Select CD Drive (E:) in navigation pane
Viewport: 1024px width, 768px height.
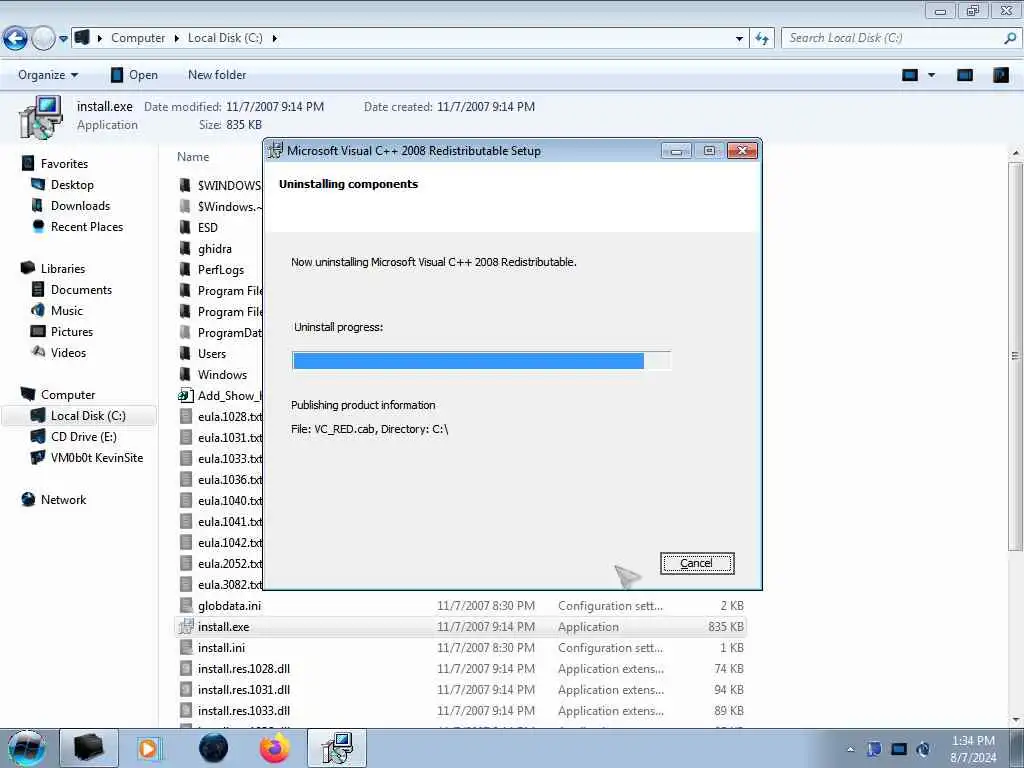84,436
